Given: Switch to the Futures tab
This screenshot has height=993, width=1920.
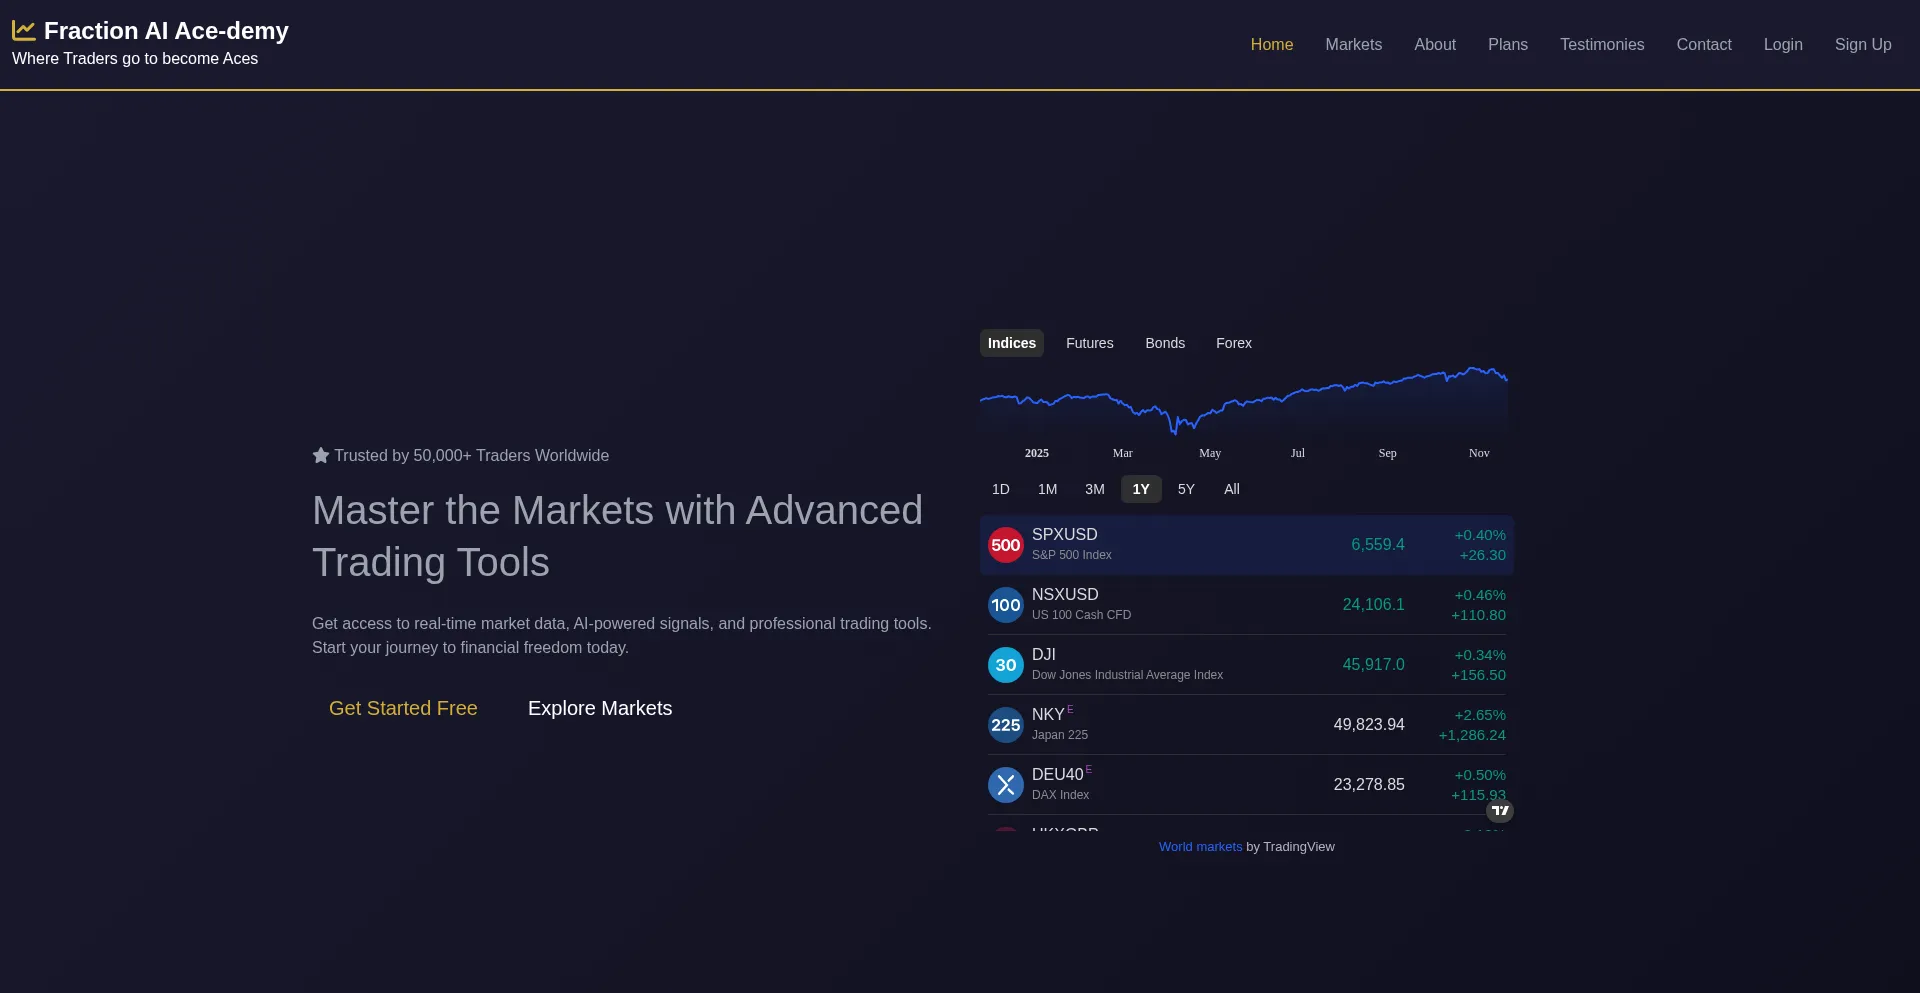Looking at the screenshot, I should [1089, 343].
